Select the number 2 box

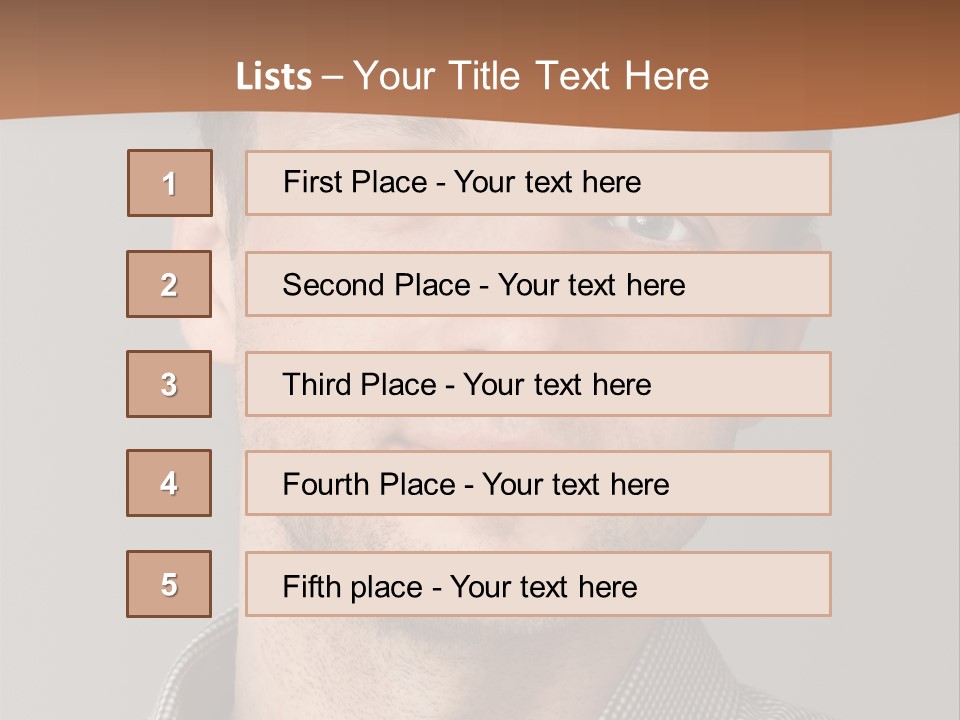pyautogui.click(x=169, y=284)
